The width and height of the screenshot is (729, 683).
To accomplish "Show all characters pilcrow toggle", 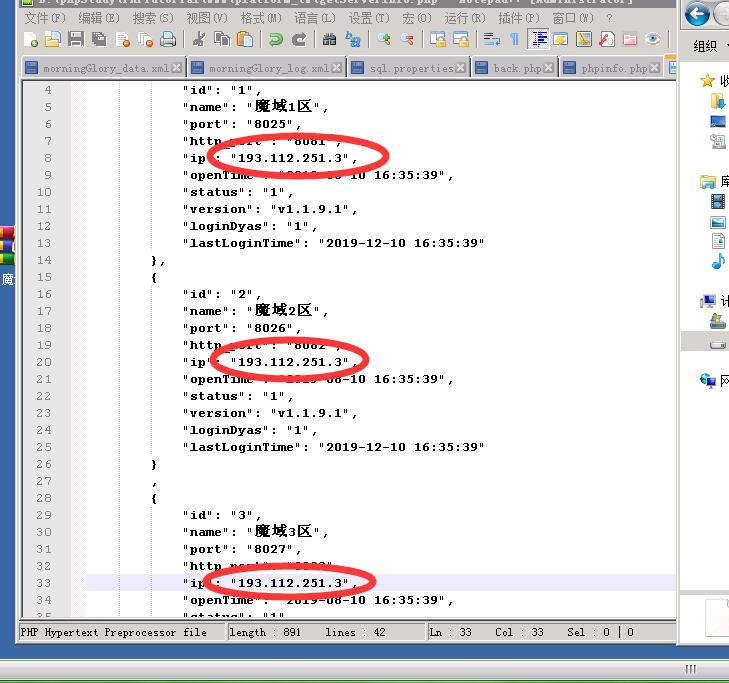I will tap(514, 40).
